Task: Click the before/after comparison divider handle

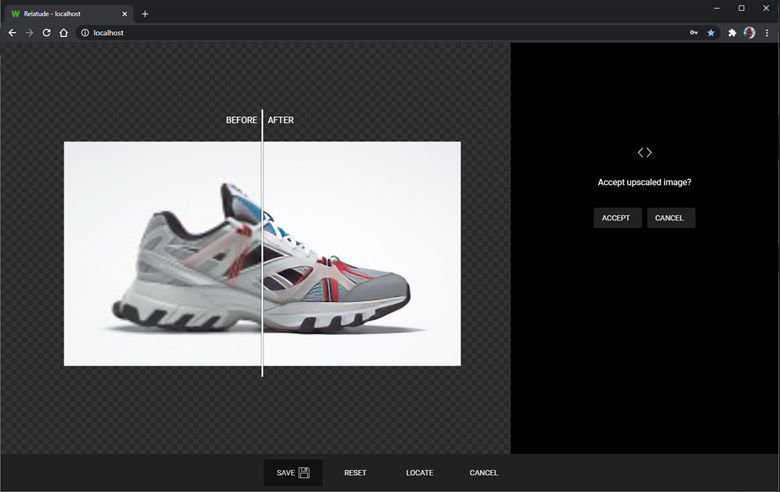Action: (262, 243)
